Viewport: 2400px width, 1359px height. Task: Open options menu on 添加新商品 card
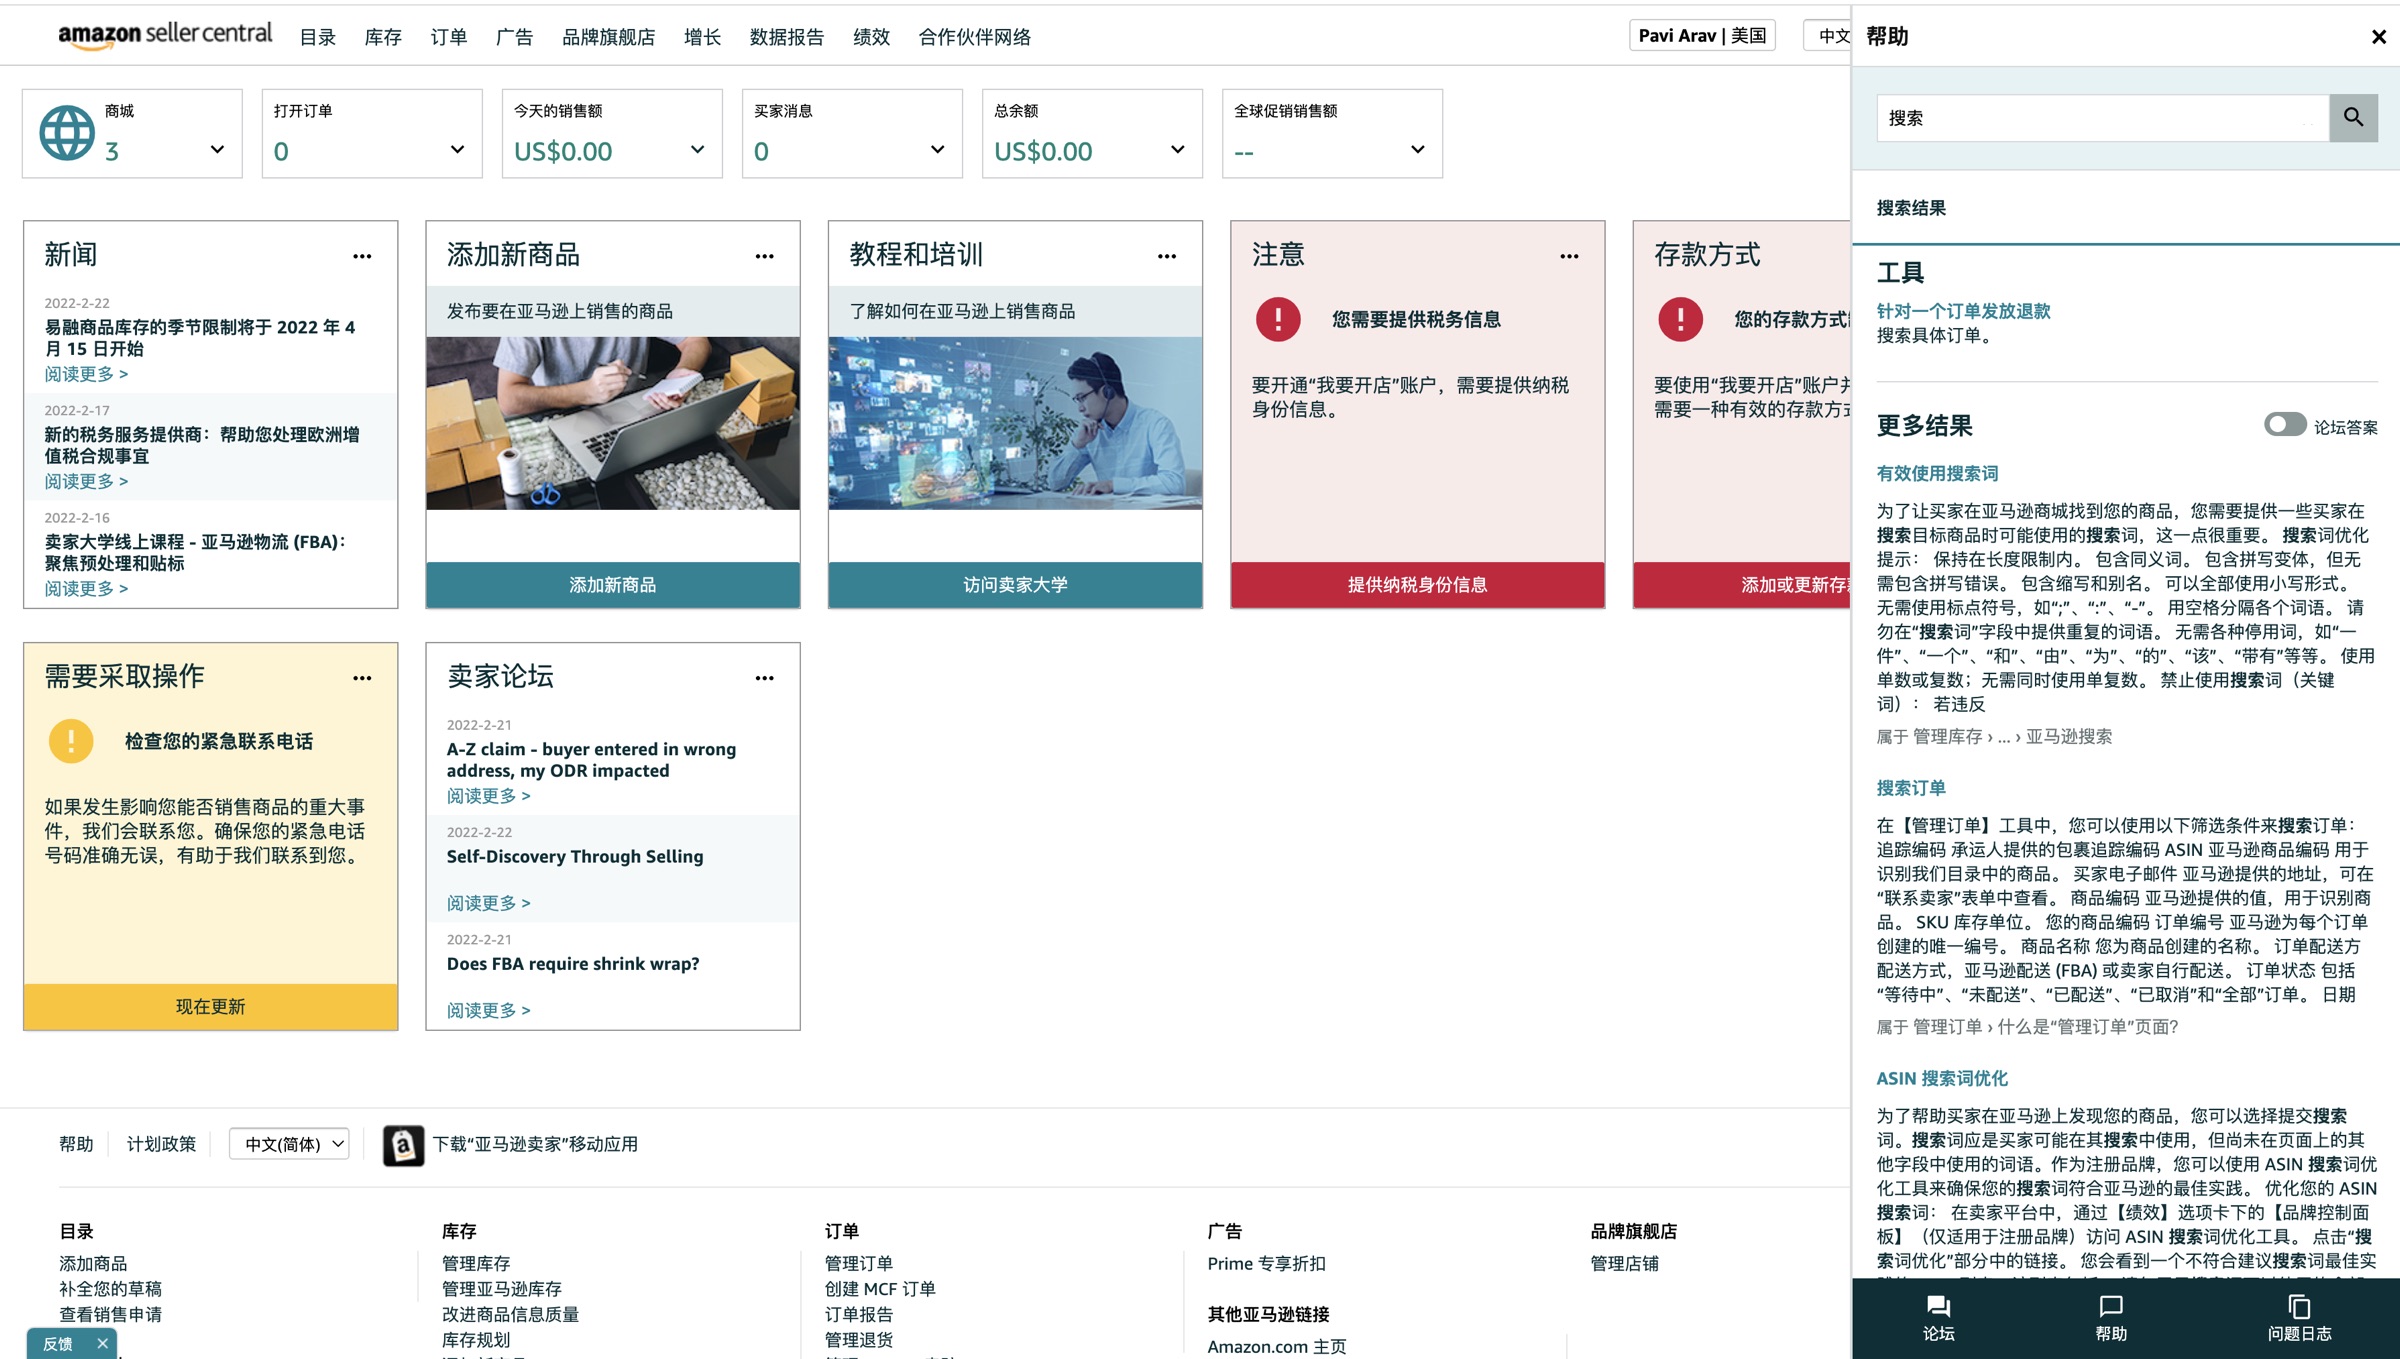click(x=765, y=256)
